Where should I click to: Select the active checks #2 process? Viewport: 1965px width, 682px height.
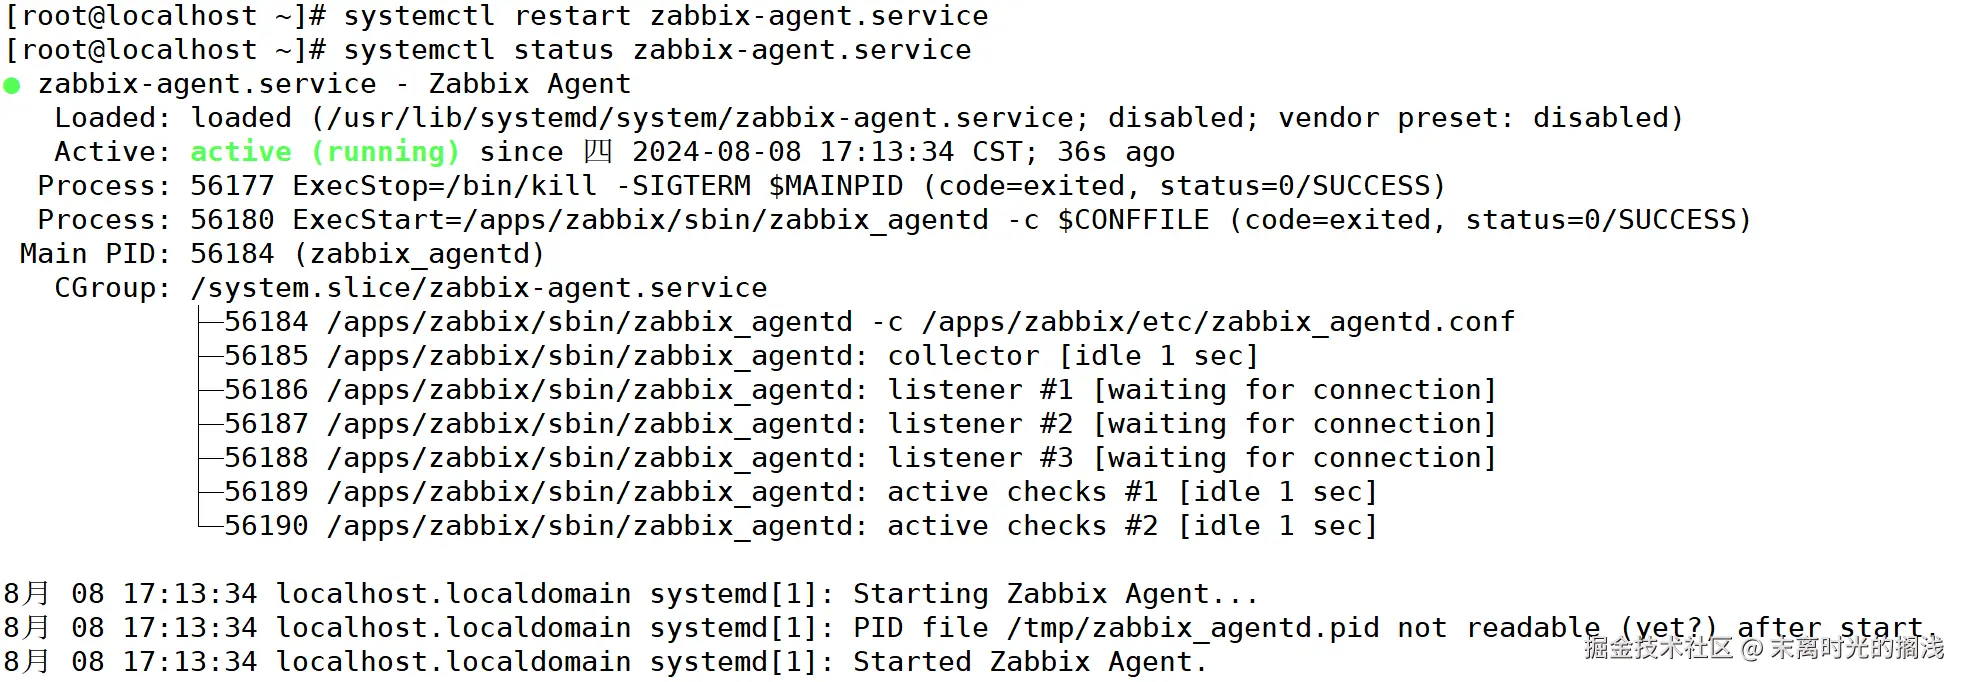799,526
